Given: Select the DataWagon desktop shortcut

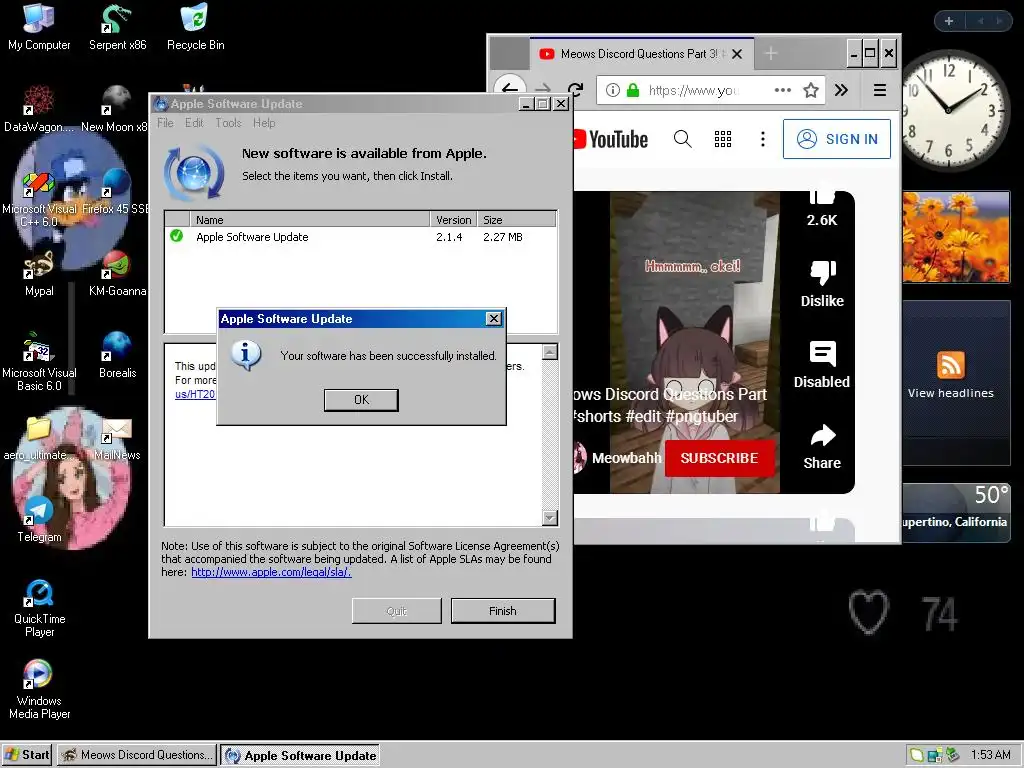Looking at the screenshot, I should pos(39,109).
